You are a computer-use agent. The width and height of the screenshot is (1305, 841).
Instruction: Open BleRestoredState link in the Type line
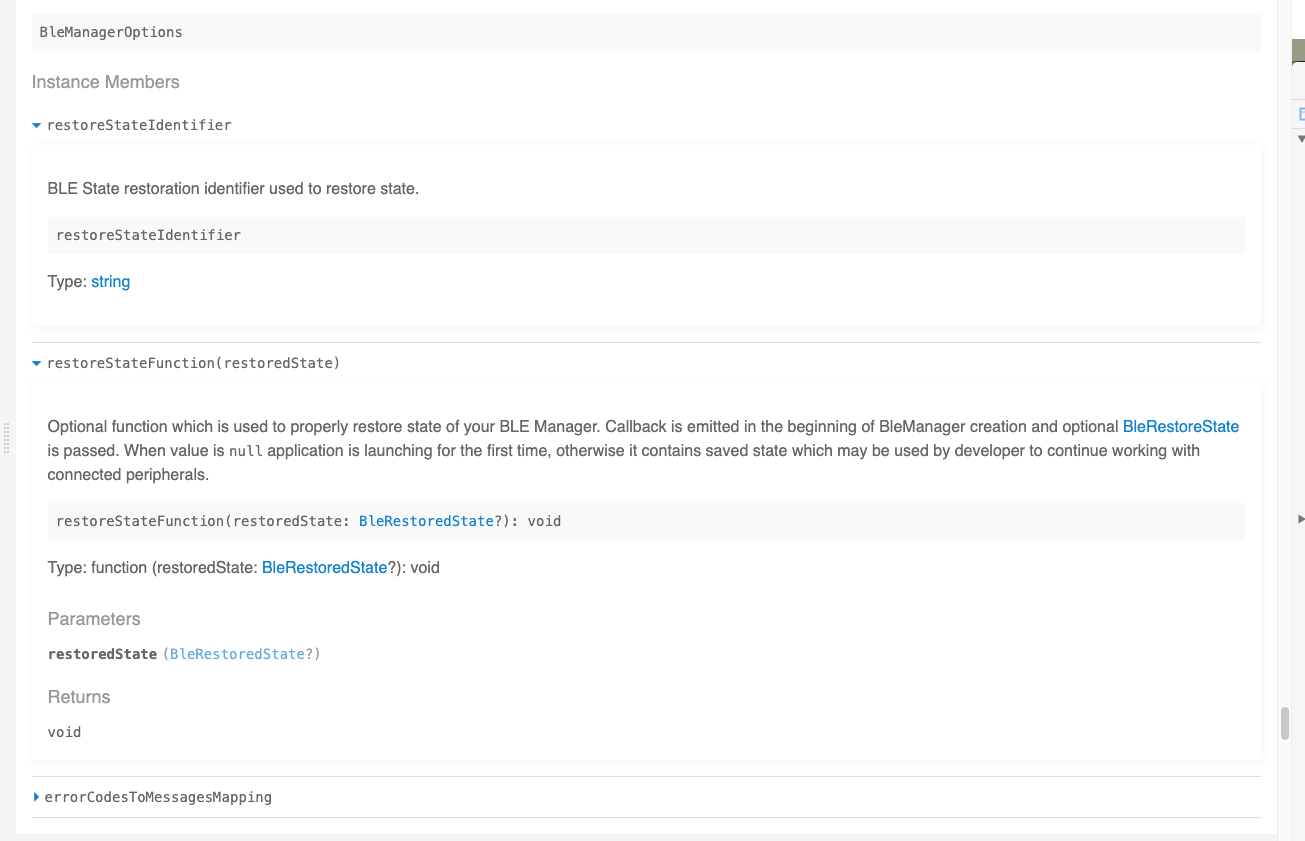click(324, 567)
